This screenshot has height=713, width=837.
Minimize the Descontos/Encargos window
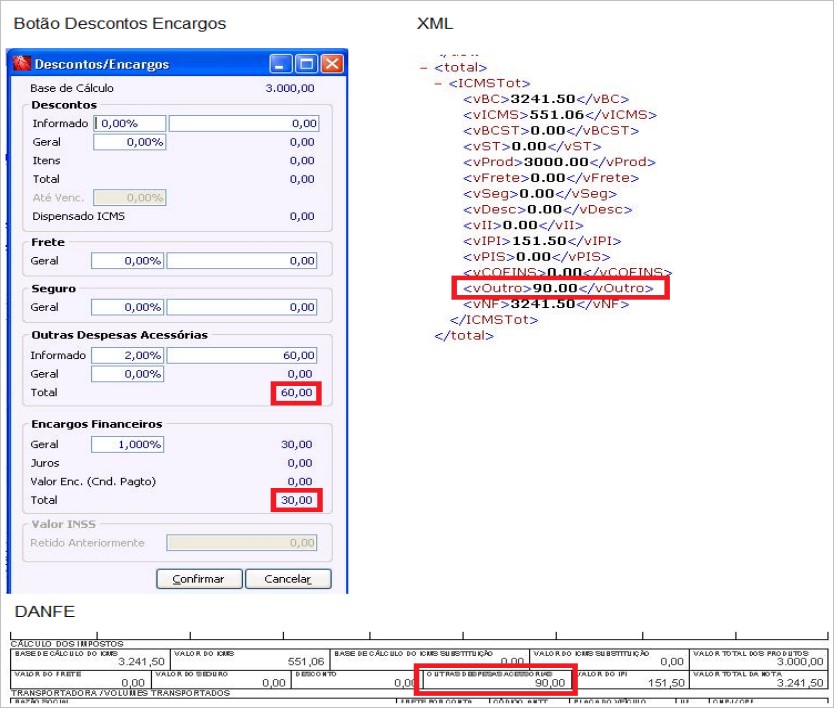[281, 64]
